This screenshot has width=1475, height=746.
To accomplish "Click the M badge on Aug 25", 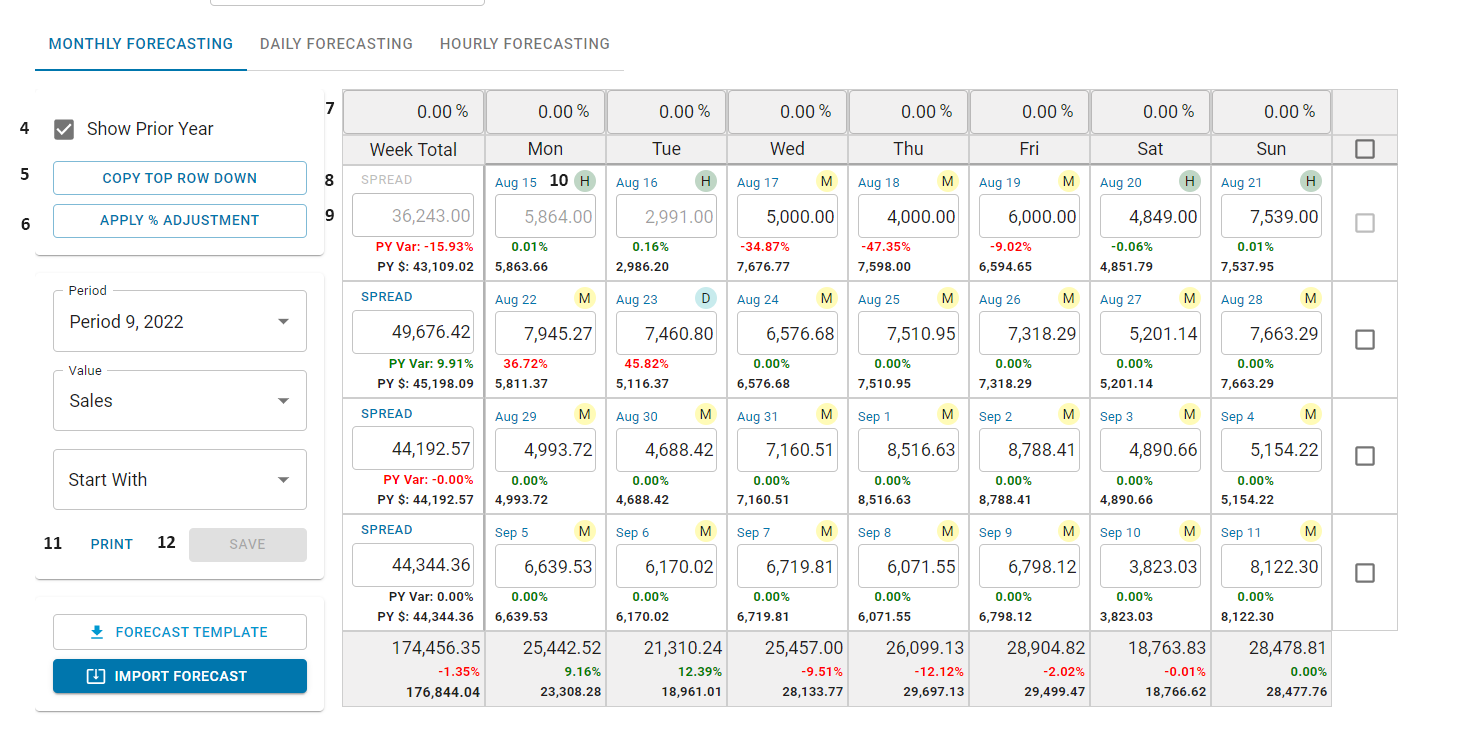I will click(x=948, y=298).
